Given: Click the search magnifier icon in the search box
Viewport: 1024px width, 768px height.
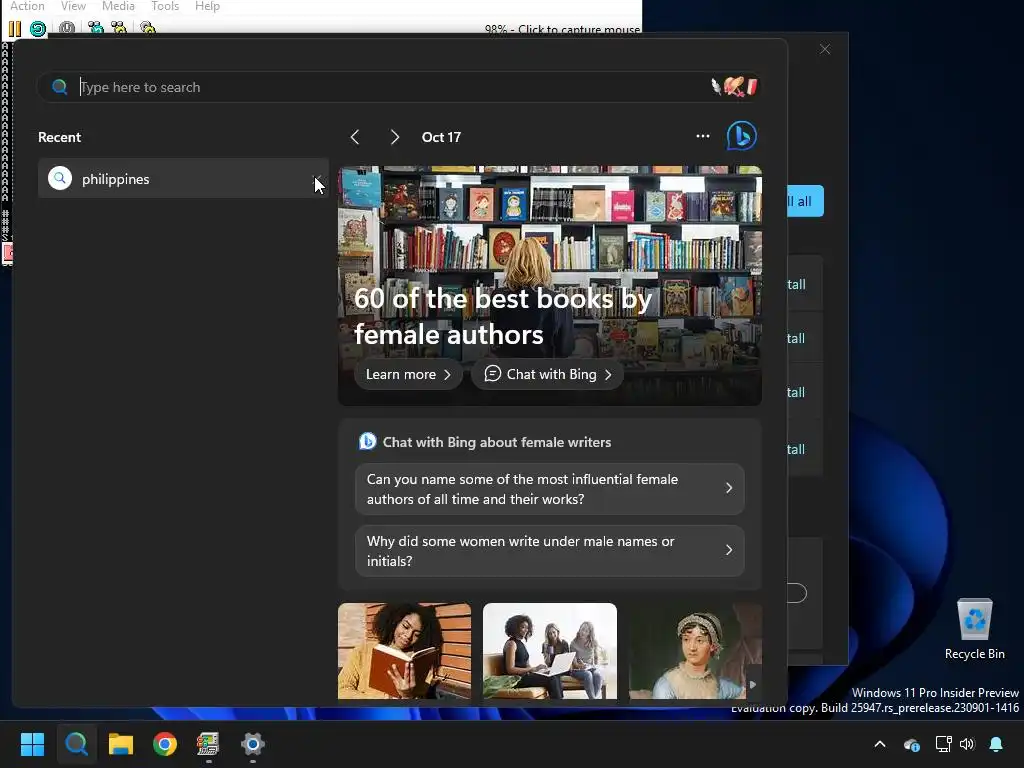Looking at the screenshot, I should [x=59, y=87].
